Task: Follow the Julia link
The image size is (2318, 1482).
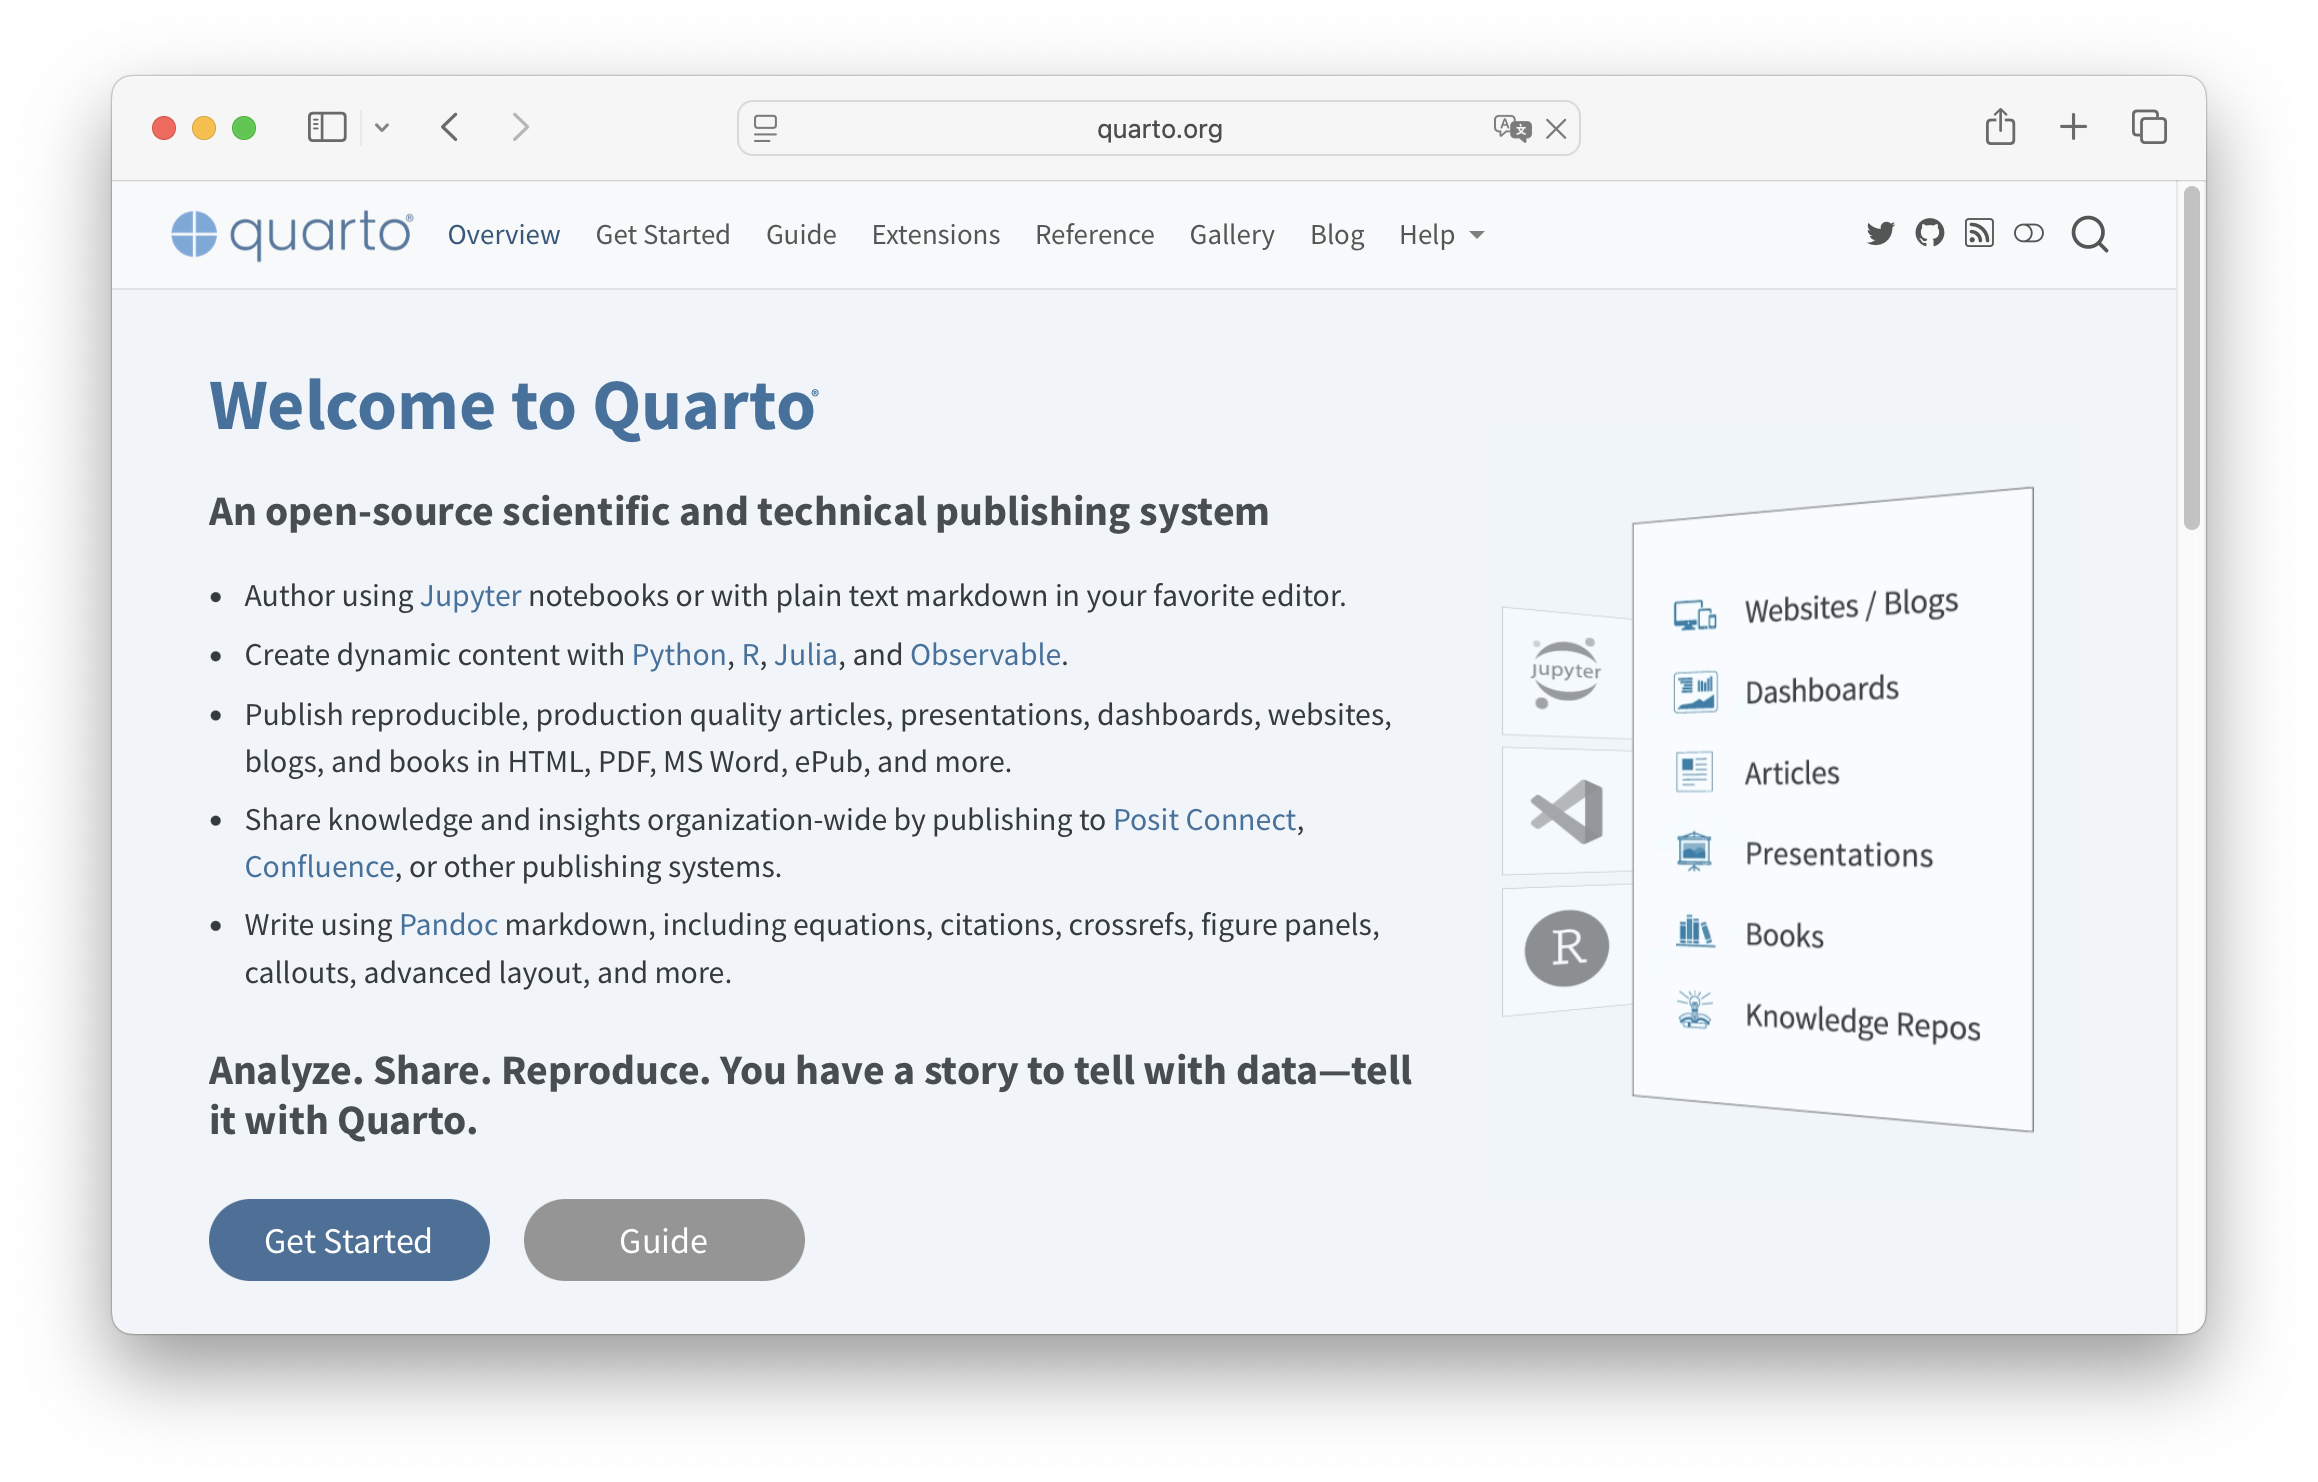Action: tap(805, 655)
